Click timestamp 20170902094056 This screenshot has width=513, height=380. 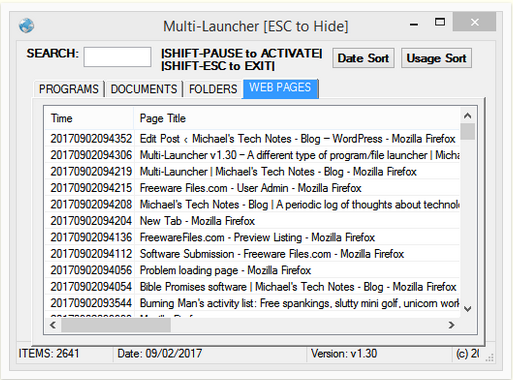(x=91, y=270)
